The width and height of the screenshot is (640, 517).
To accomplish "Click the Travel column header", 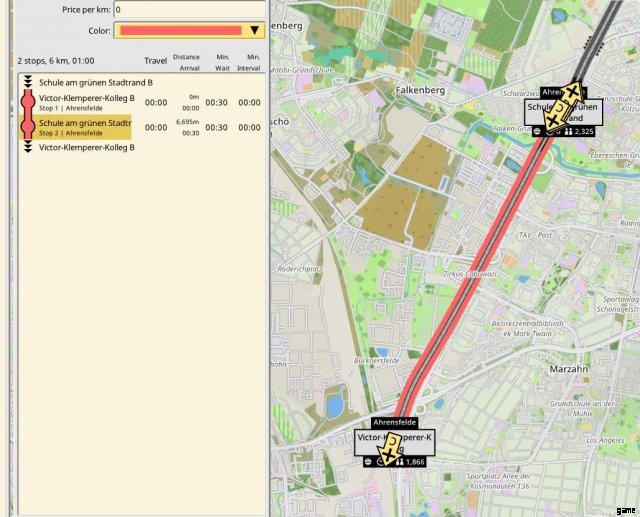I will 156,61.
